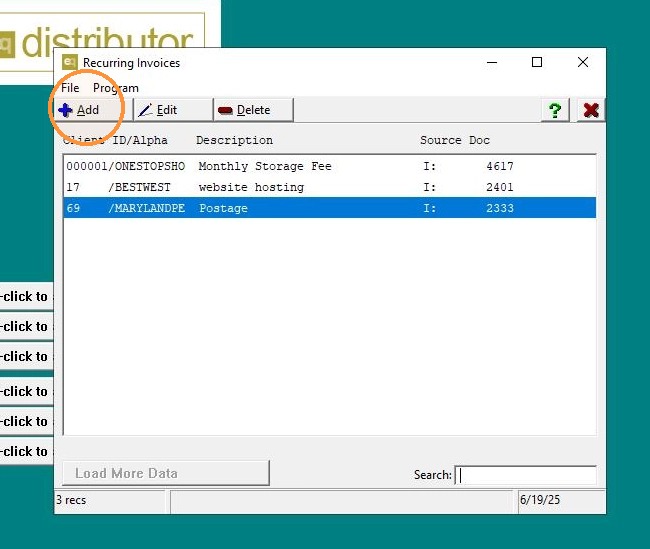Screen dimensions: 650x549
Task: Click the Add button with plus icon
Action: (93, 110)
